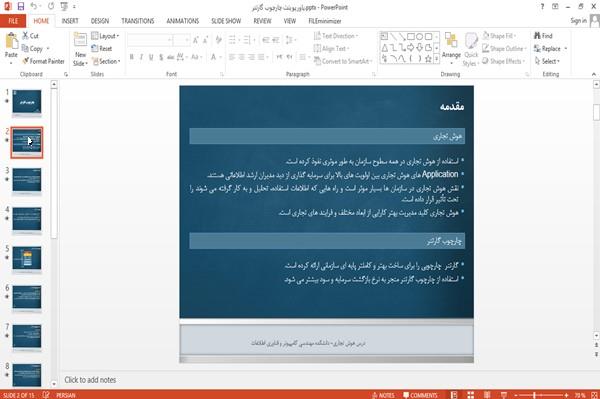600x399 pixels.
Task: Open Quick Styles gallery
Action: (471, 50)
